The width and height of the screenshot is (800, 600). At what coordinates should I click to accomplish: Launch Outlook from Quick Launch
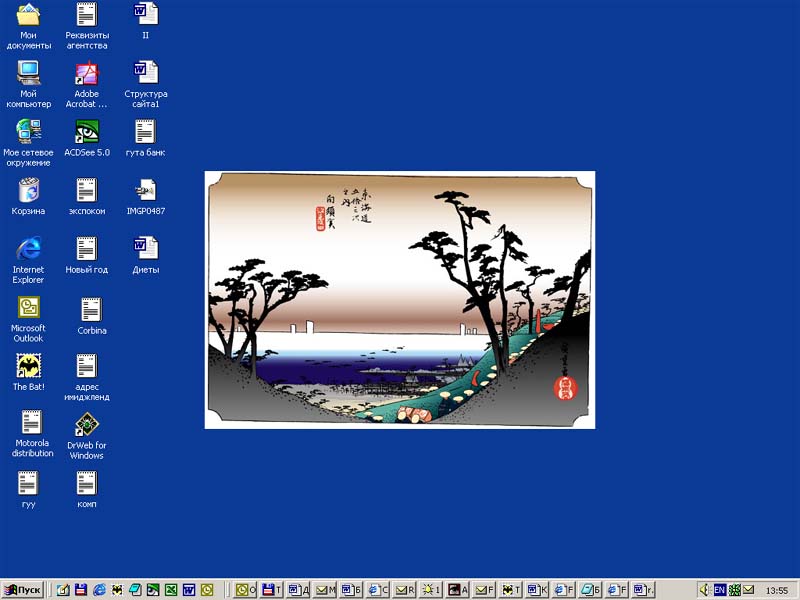coord(207,590)
